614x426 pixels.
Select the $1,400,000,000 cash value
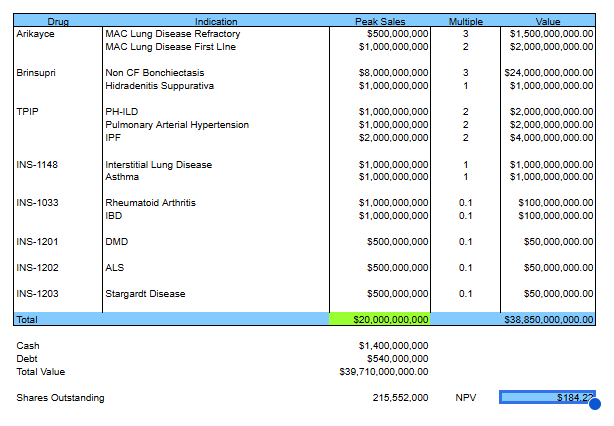point(393,346)
